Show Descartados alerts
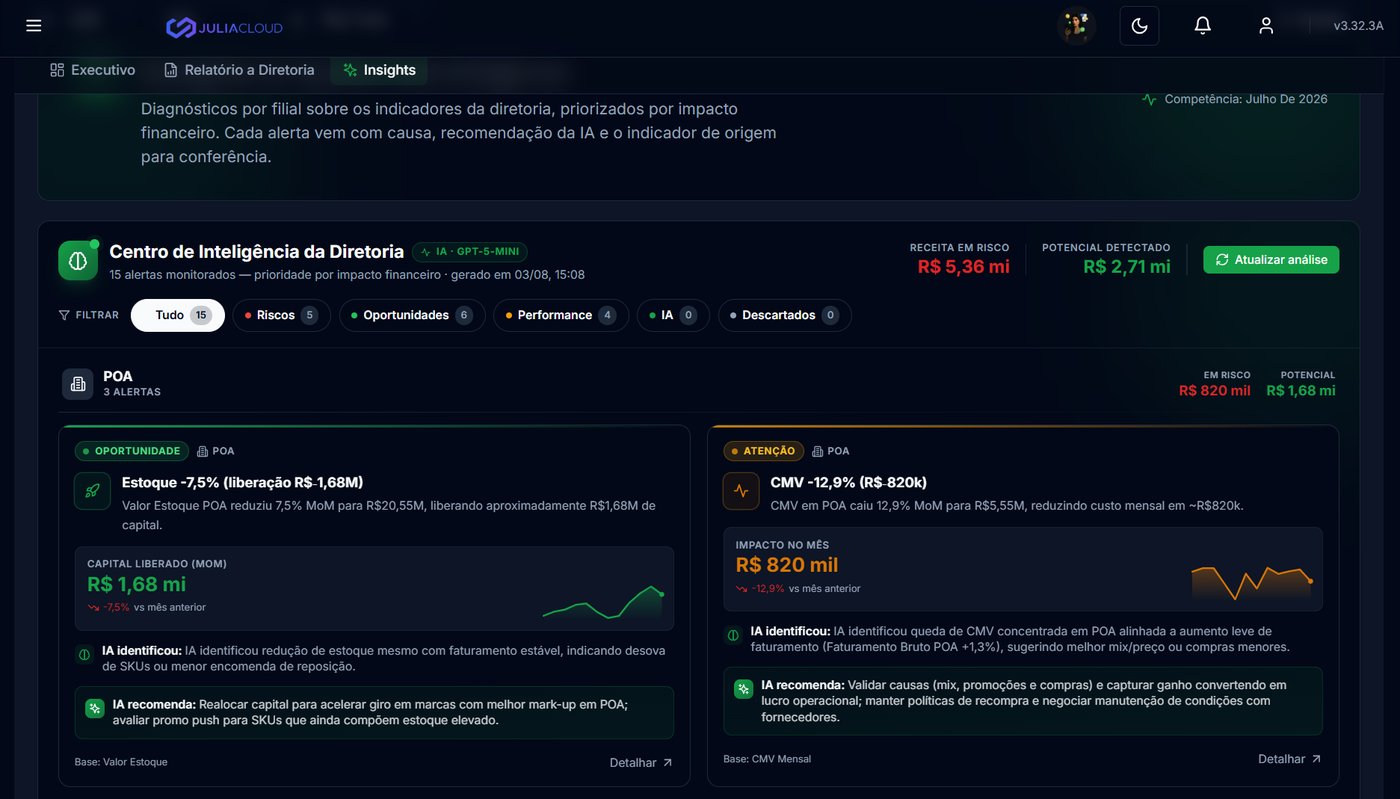1400x799 pixels. coord(785,315)
